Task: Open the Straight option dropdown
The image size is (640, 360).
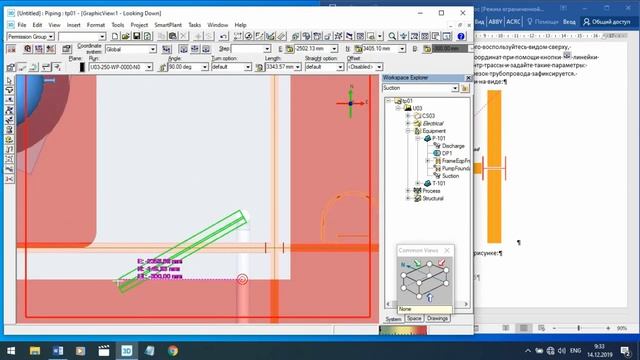Action: [x=340, y=67]
